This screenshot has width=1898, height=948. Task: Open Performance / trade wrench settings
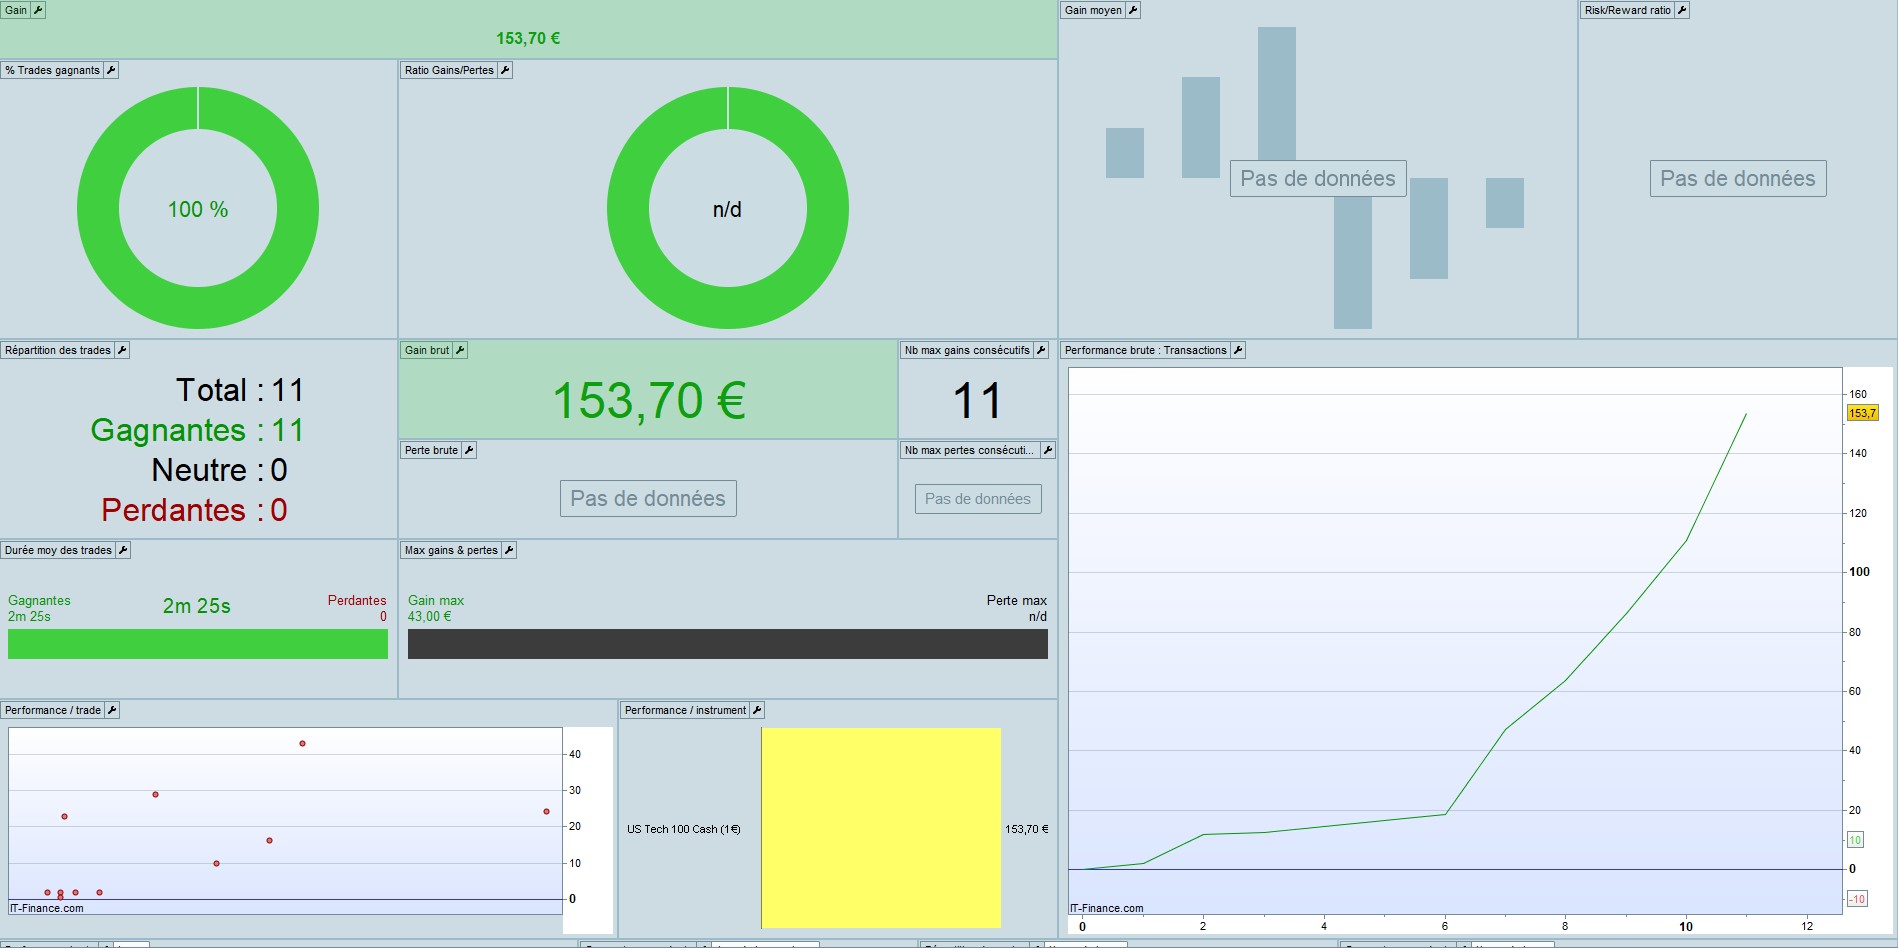pyautogui.click(x=112, y=710)
